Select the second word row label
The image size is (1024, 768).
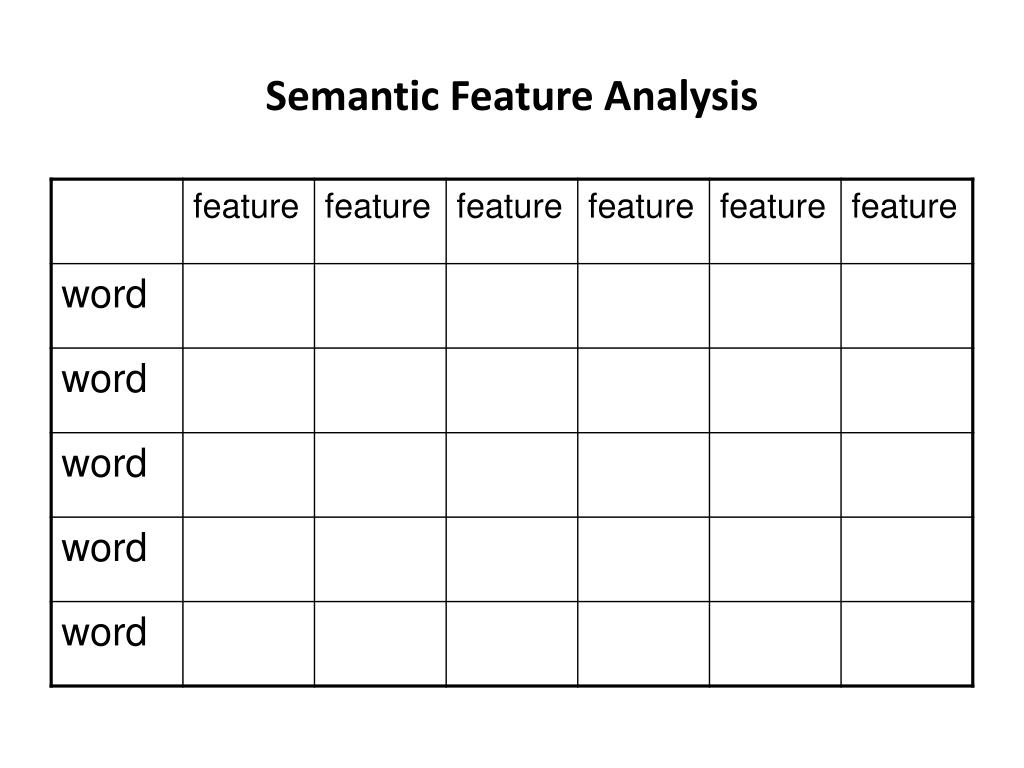(105, 379)
